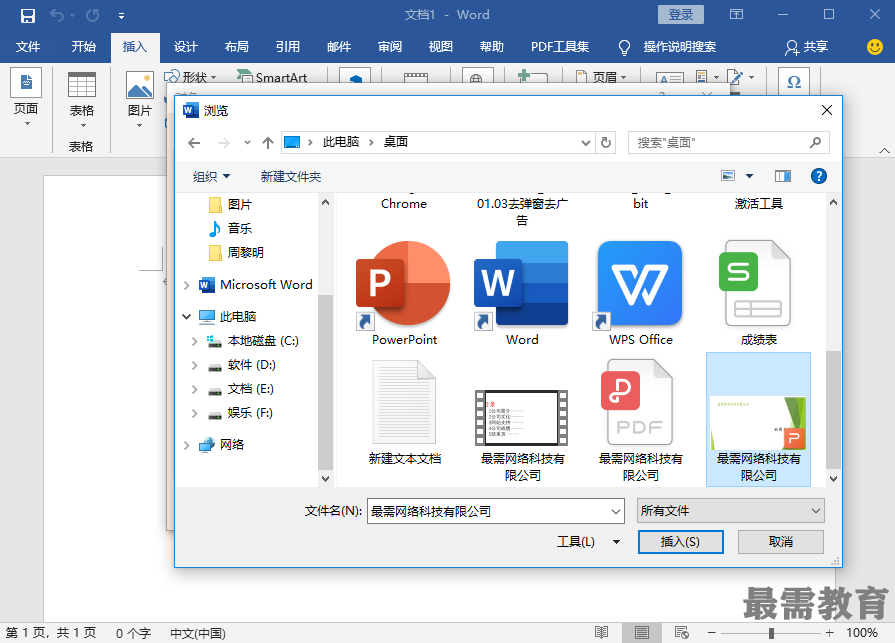Collapse the 此电脑 tree node
895x643 pixels.
(x=187, y=317)
